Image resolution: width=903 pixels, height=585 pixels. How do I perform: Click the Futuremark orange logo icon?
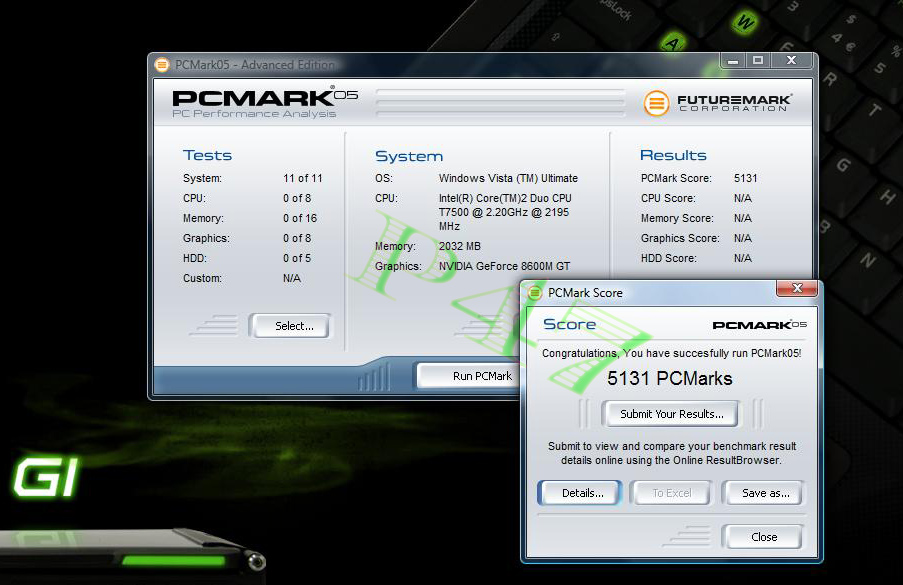click(656, 104)
